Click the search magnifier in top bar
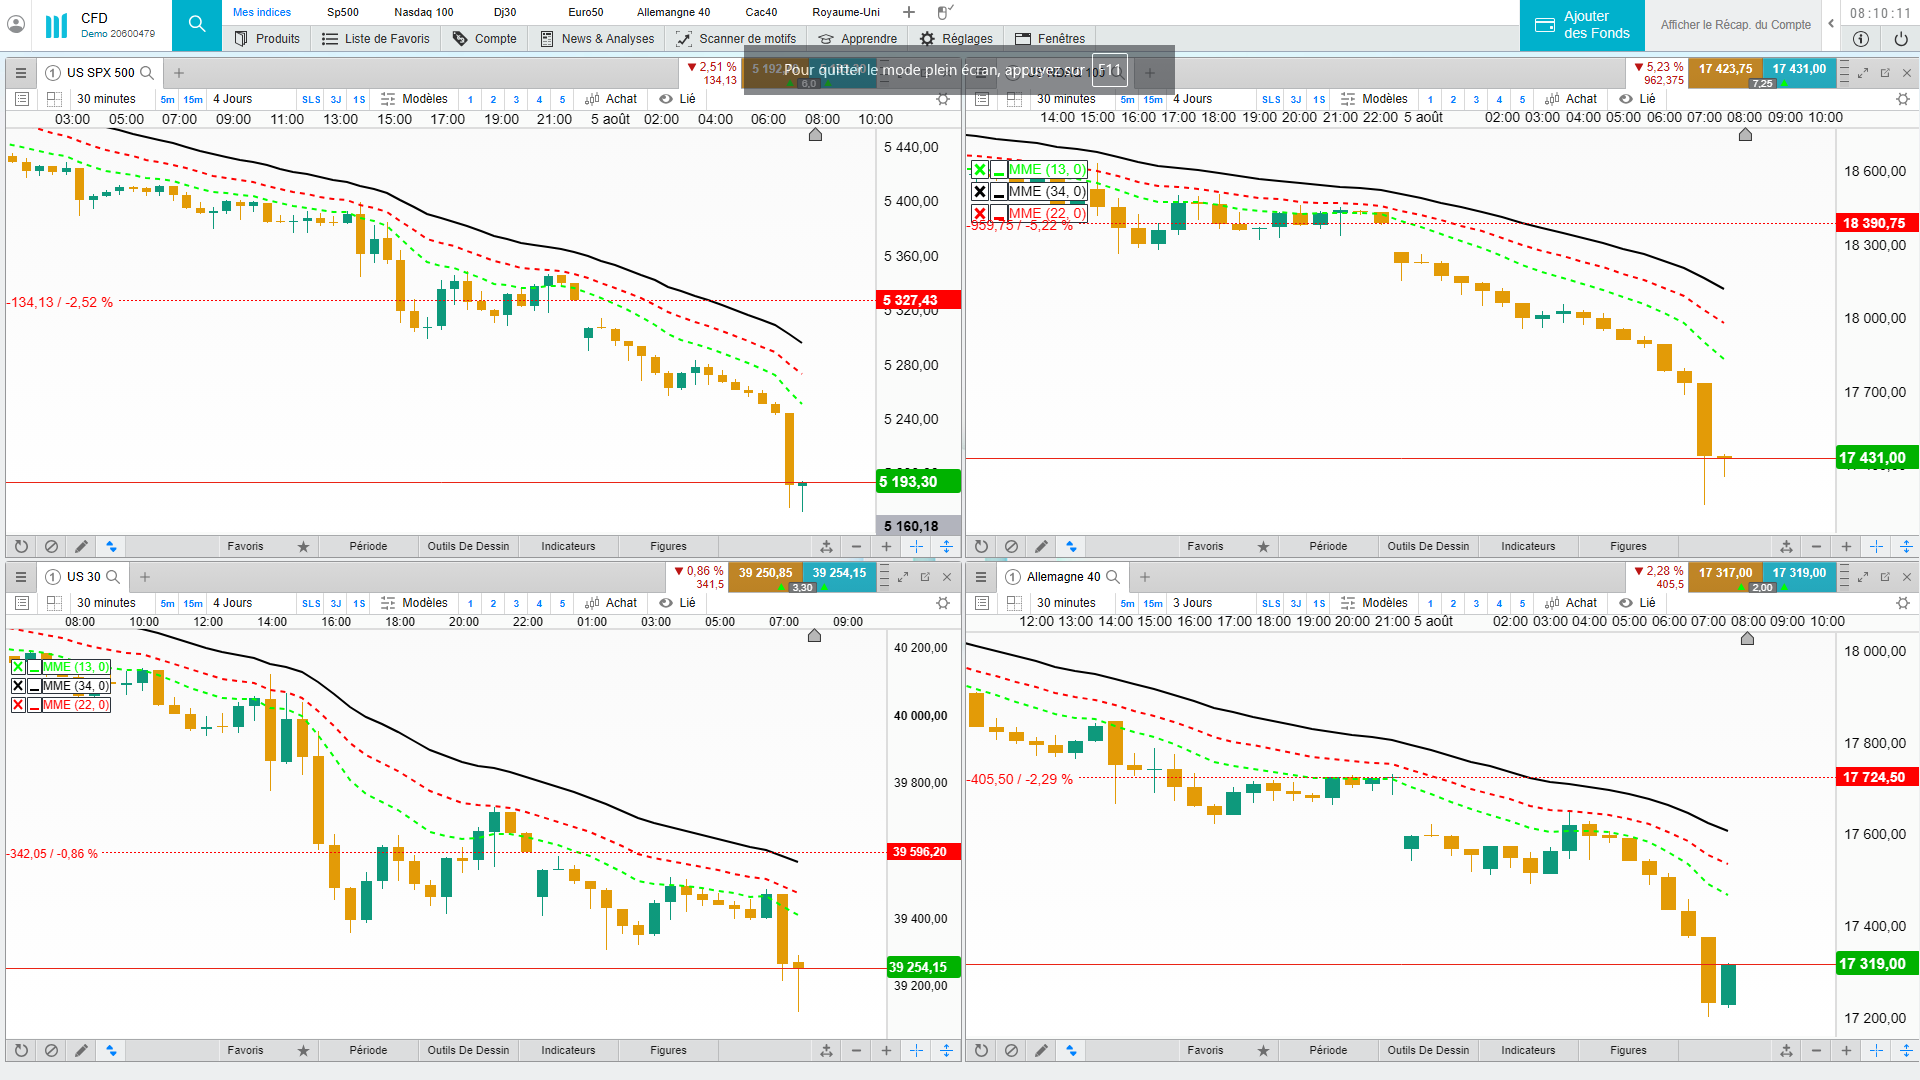The height and width of the screenshot is (1080, 1920). [x=197, y=24]
